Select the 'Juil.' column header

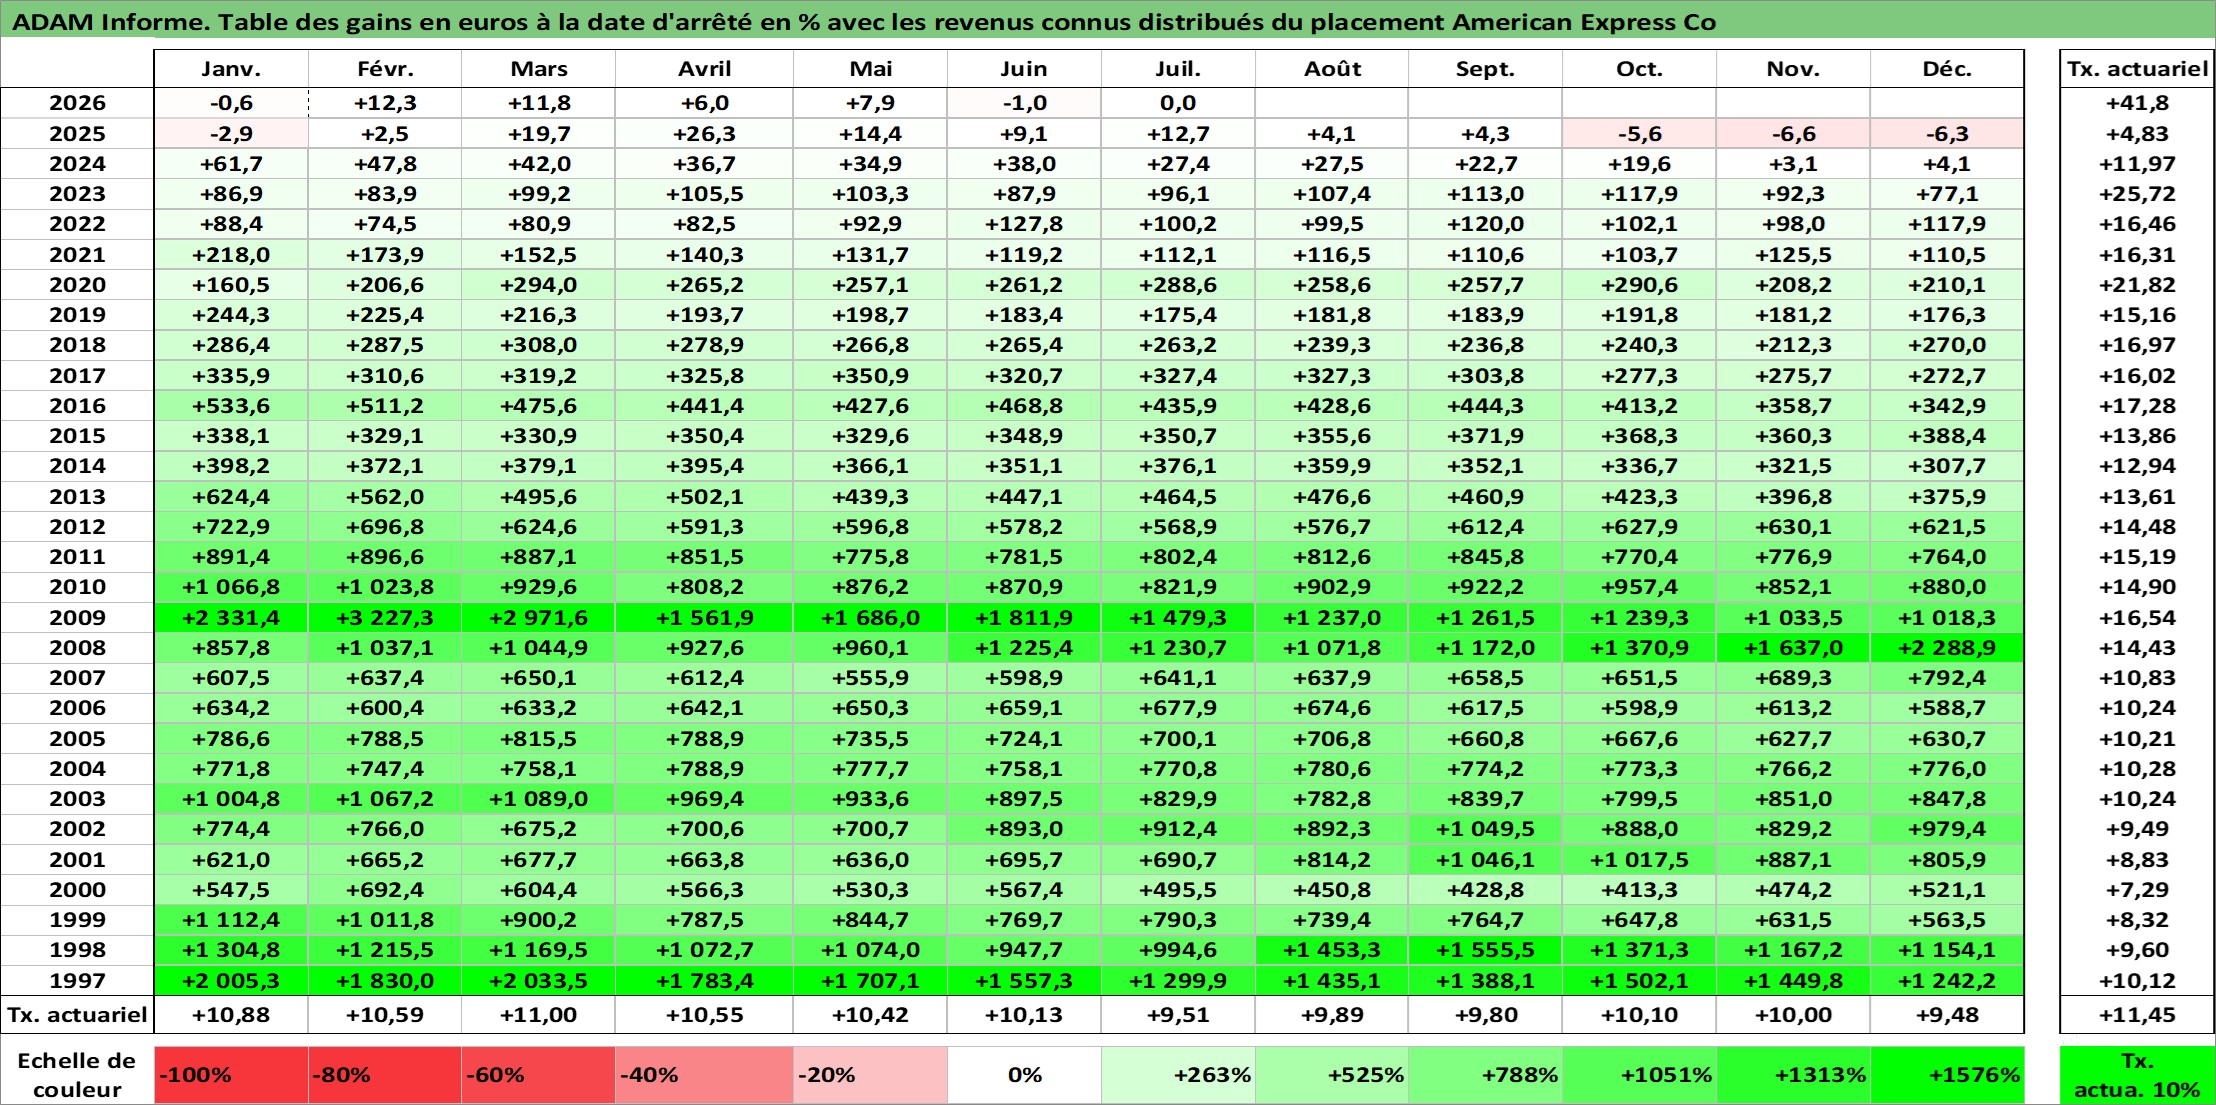tap(1178, 69)
